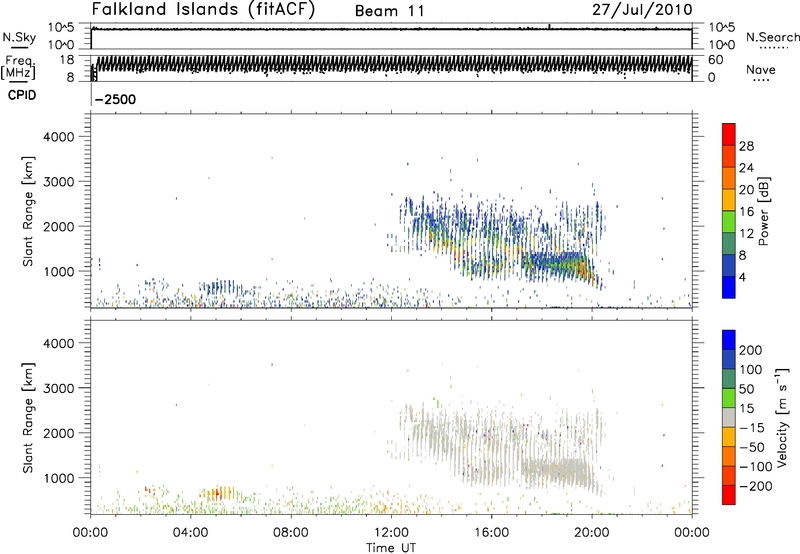Click the CPID value "-2500"
This screenshot has height=554, width=800.
pyautogui.click(x=115, y=99)
